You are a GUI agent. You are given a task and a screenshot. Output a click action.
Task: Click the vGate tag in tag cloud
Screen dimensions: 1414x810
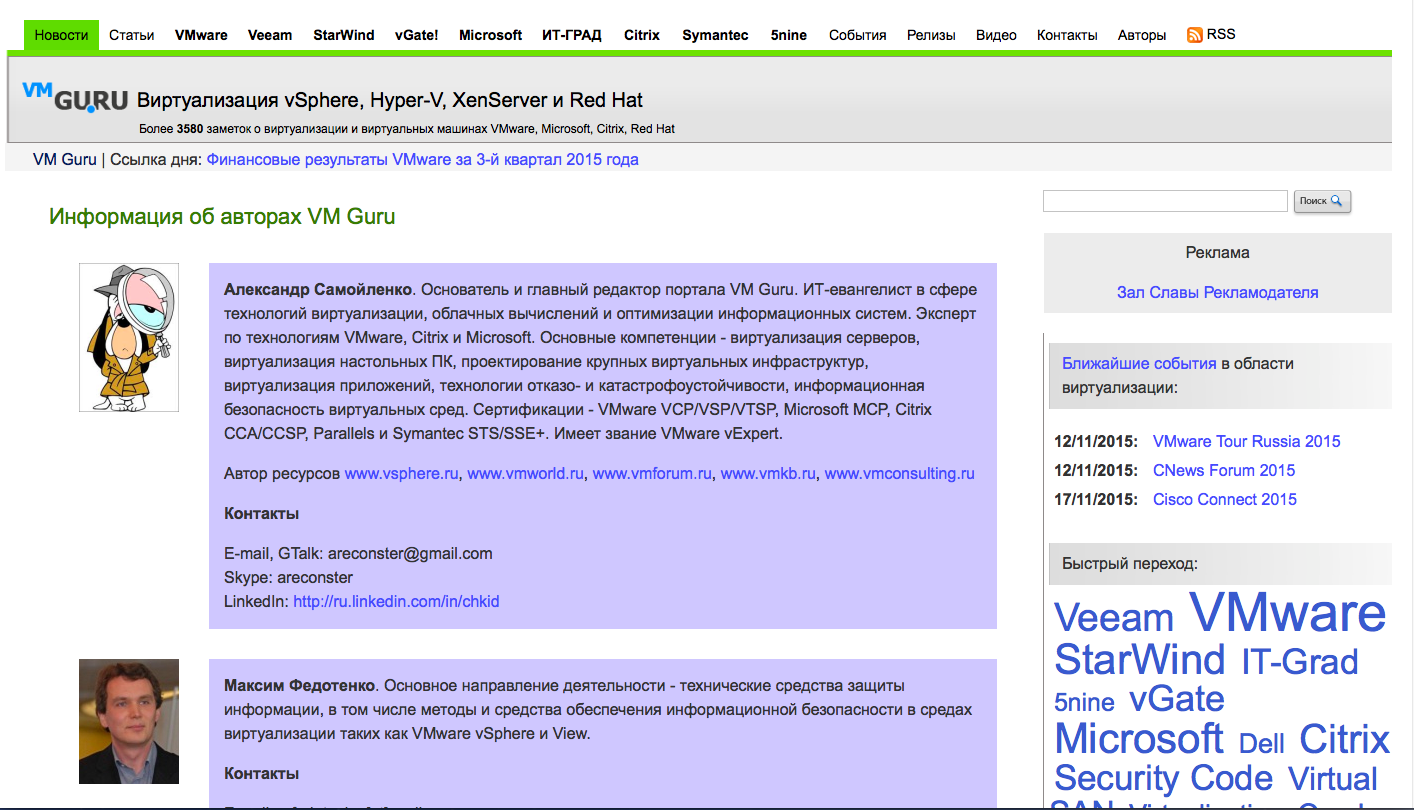coord(1176,699)
